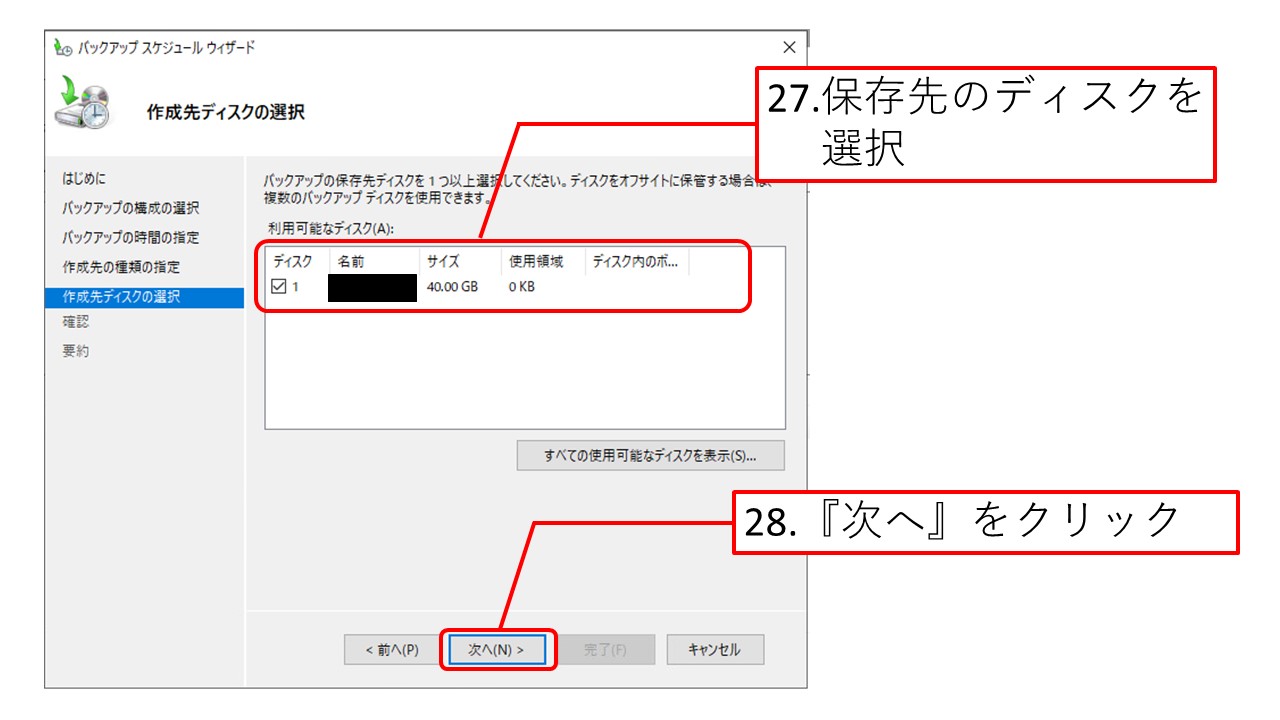Click the ディスク column header

coord(293,262)
